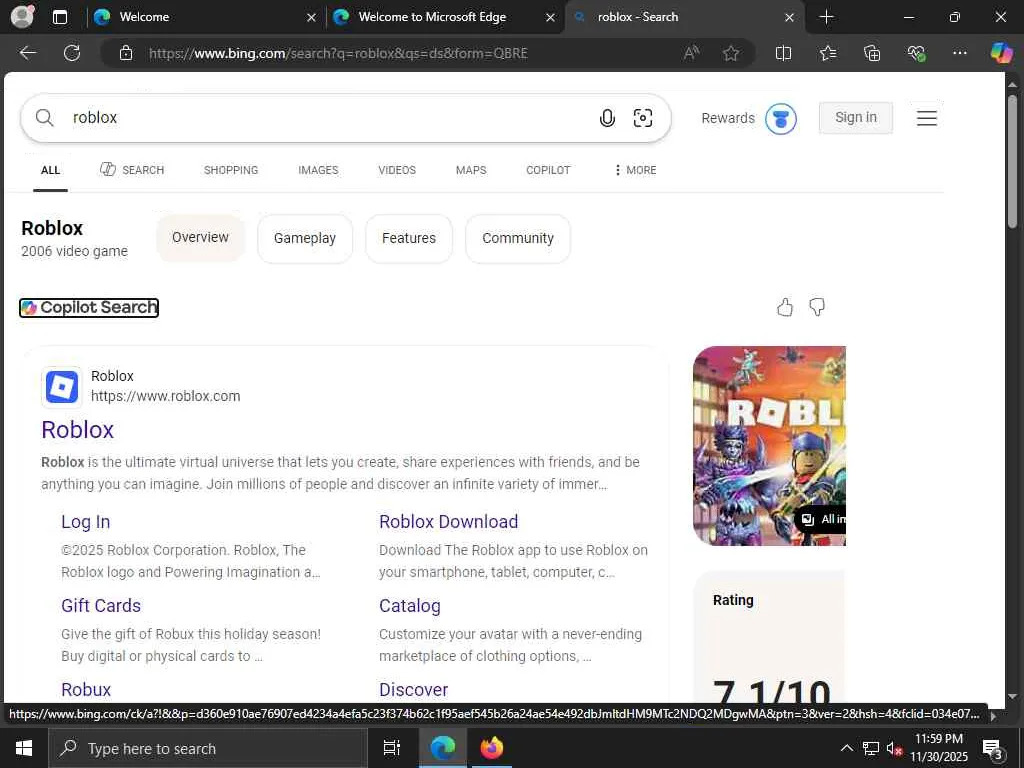The height and width of the screenshot is (768, 1024).
Task: Click the address bar URL
Action: click(x=338, y=54)
